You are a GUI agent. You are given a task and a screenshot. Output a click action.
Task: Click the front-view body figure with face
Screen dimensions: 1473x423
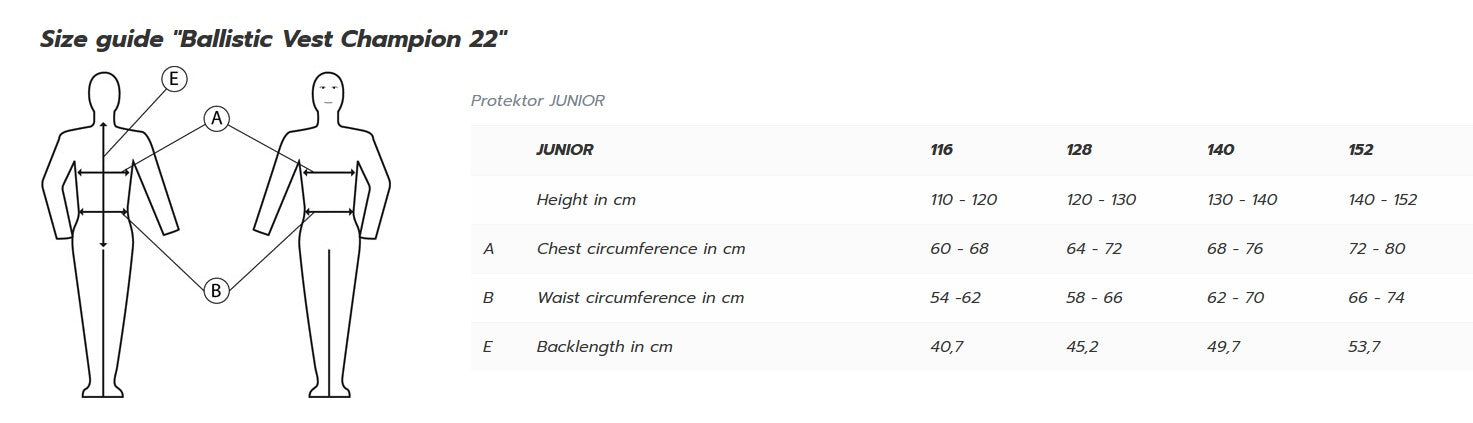(330, 236)
